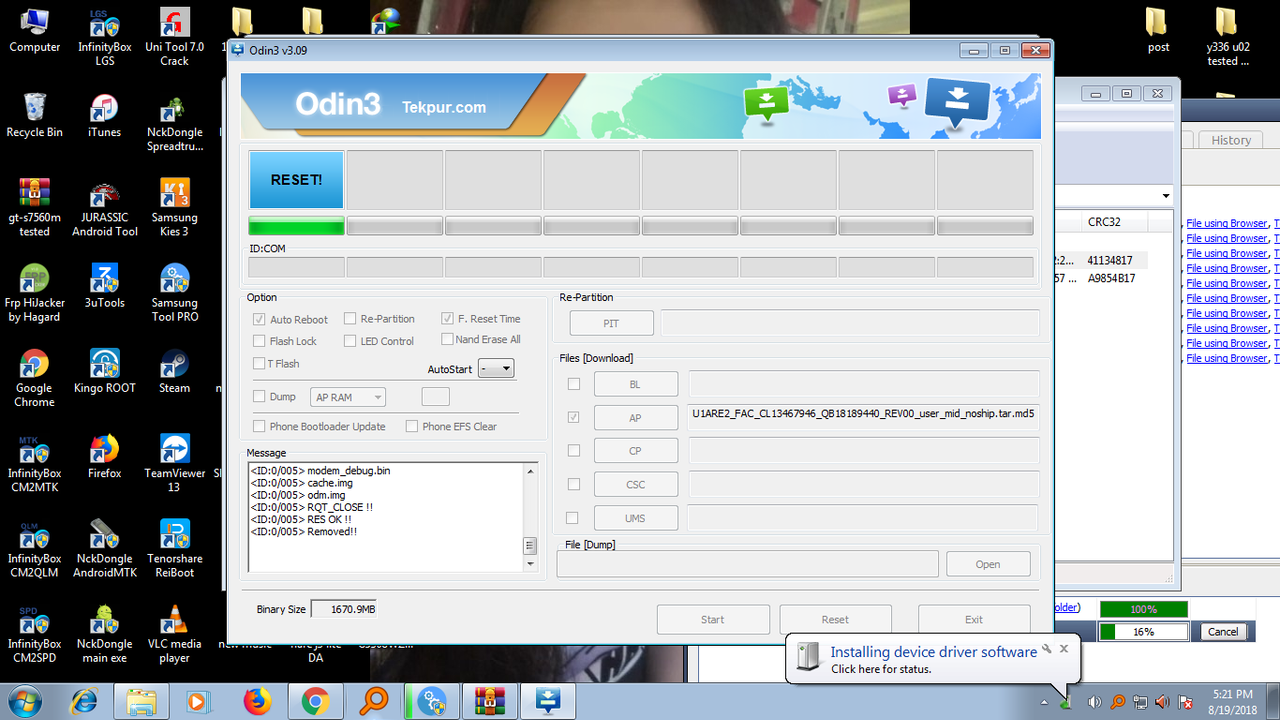This screenshot has height=720, width=1280.
Task: Toggle the Auto Reboot checkbox
Action: point(260,319)
